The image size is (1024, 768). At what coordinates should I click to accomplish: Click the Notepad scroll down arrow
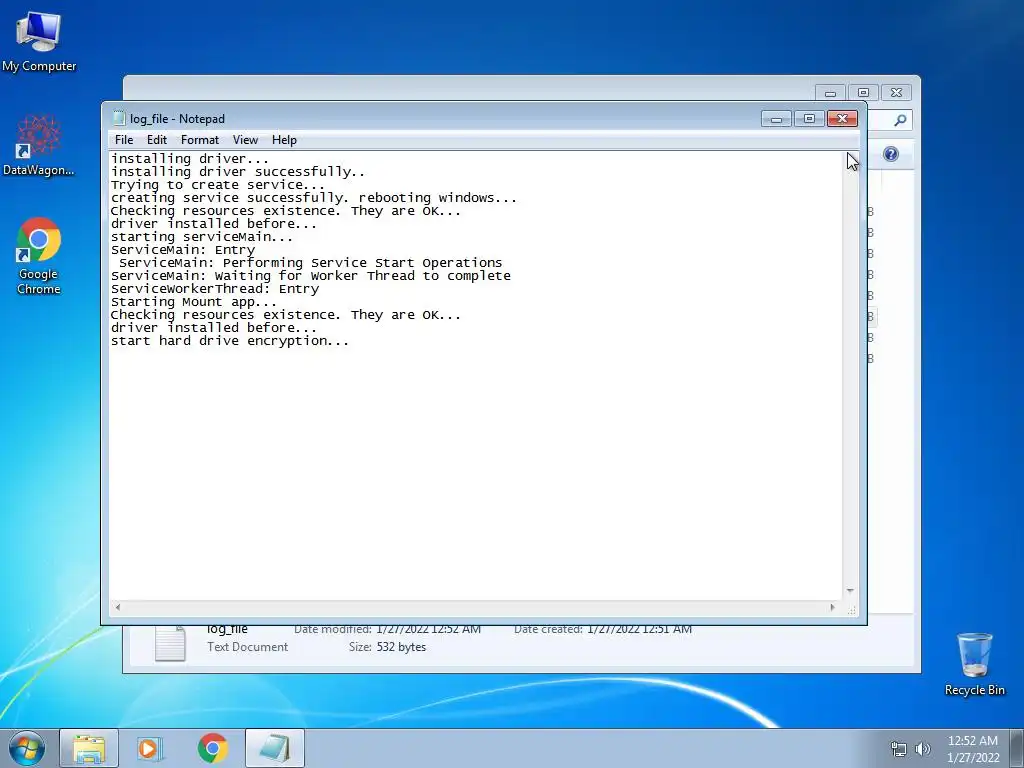[850, 590]
